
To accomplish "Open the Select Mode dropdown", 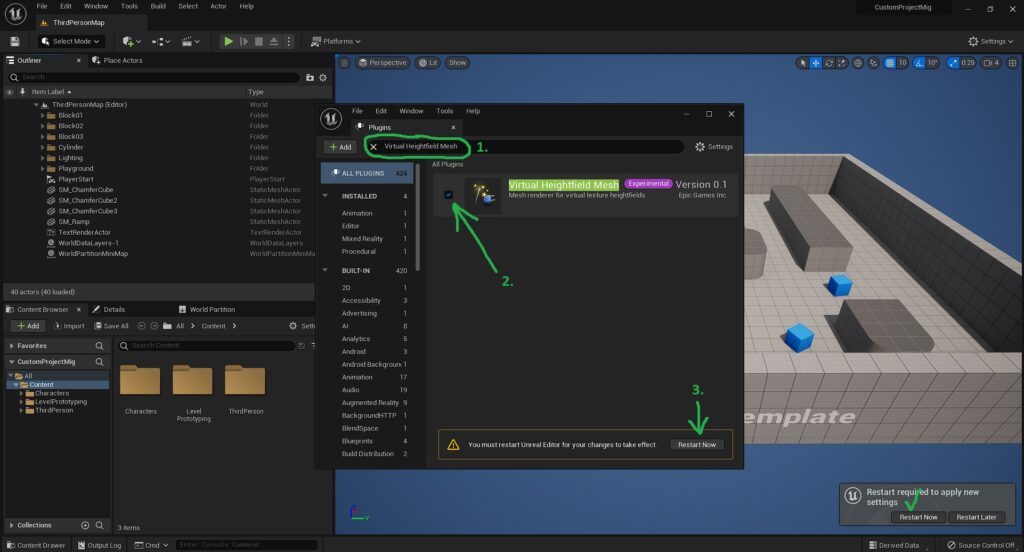I will click(70, 41).
